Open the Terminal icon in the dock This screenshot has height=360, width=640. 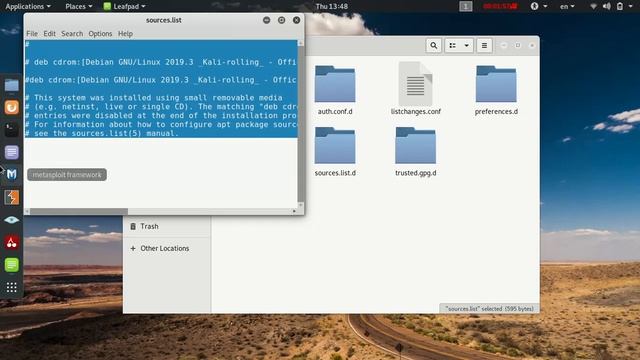[x=11, y=130]
